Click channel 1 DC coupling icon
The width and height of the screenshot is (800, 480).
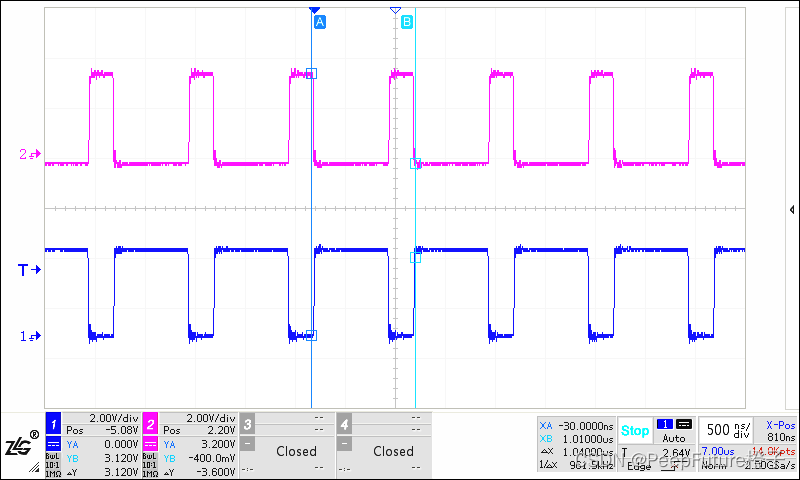point(54,443)
